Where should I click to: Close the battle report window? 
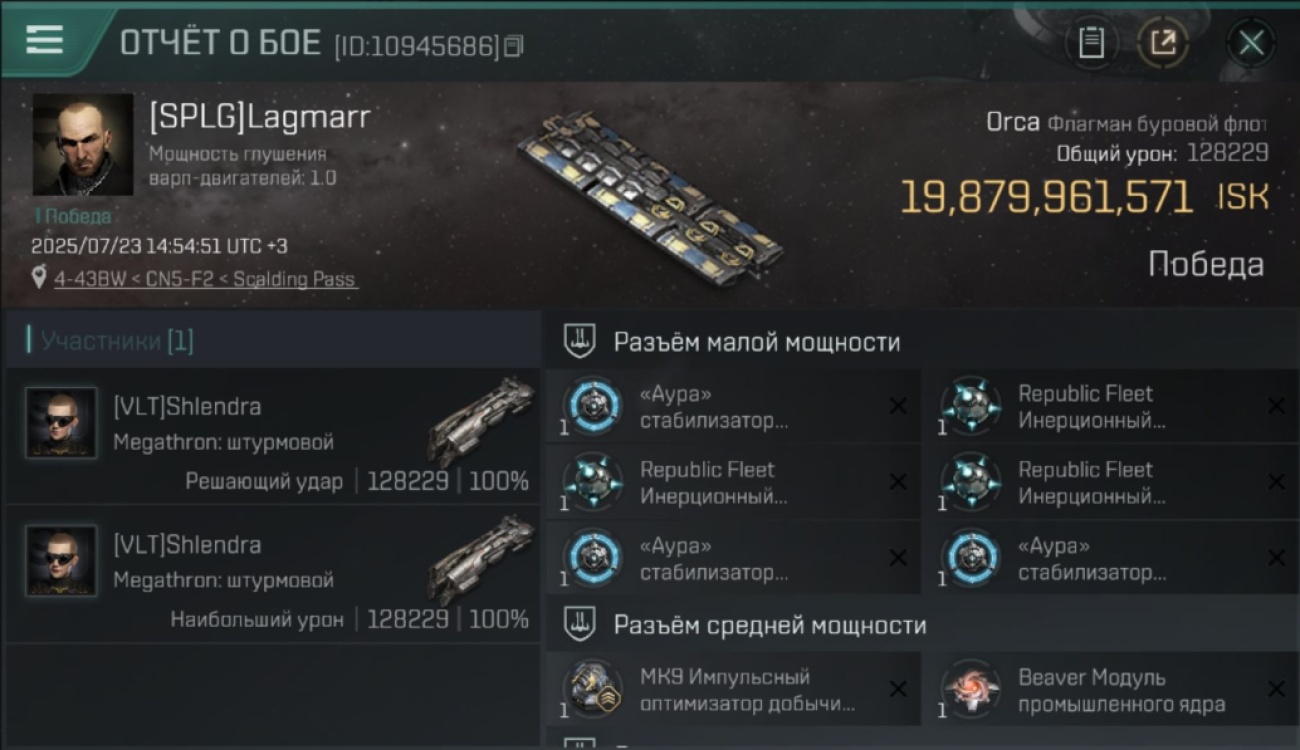click(1251, 43)
